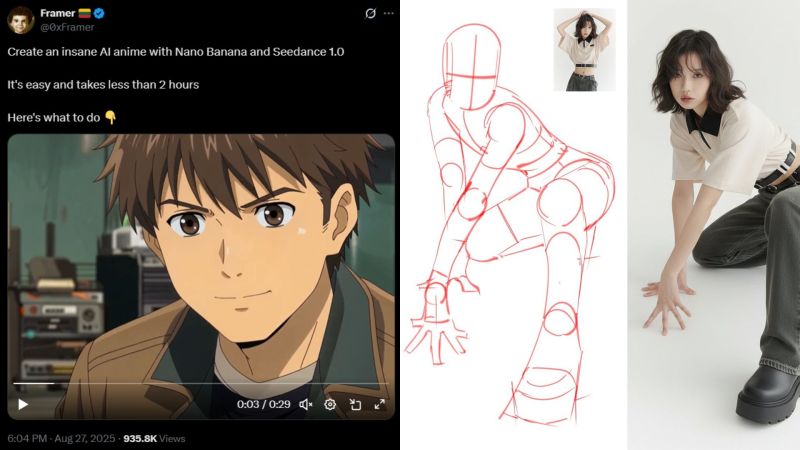Click the flag emoji beside Framer

click(x=86, y=13)
